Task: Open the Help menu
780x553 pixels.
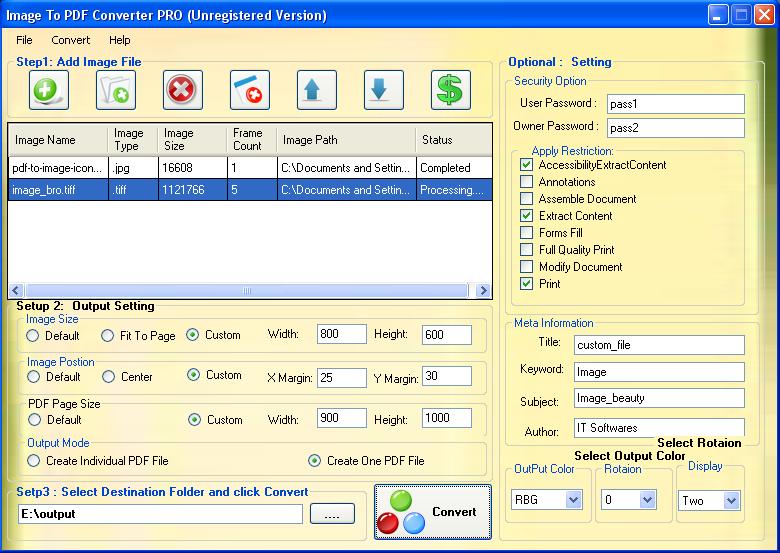Action: (x=120, y=40)
